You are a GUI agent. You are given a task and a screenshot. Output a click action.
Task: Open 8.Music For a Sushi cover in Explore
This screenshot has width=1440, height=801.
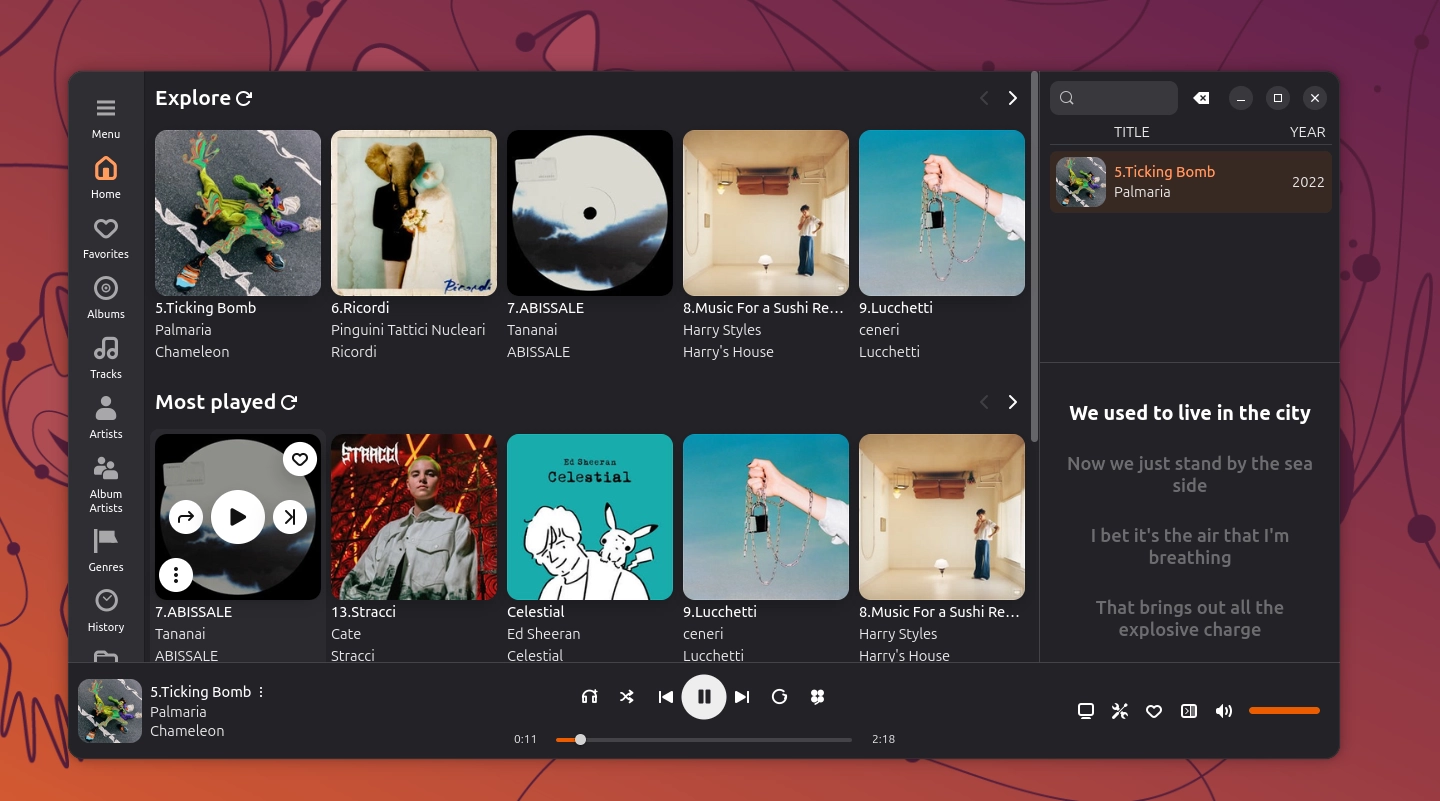click(x=766, y=213)
